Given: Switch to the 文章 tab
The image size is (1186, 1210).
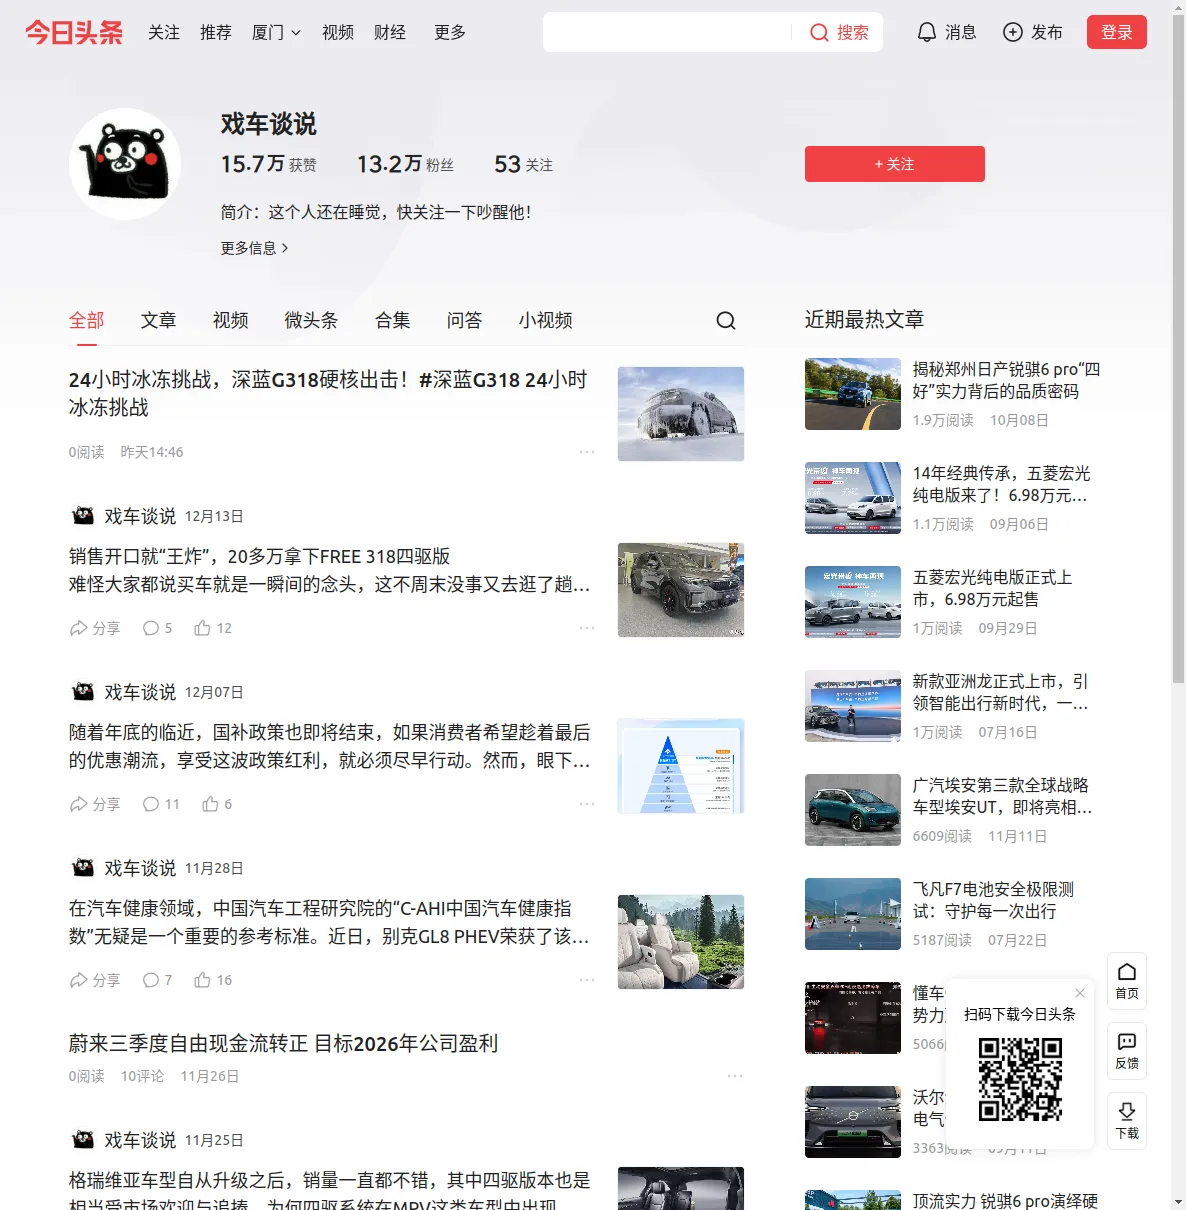Looking at the screenshot, I should tap(159, 320).
